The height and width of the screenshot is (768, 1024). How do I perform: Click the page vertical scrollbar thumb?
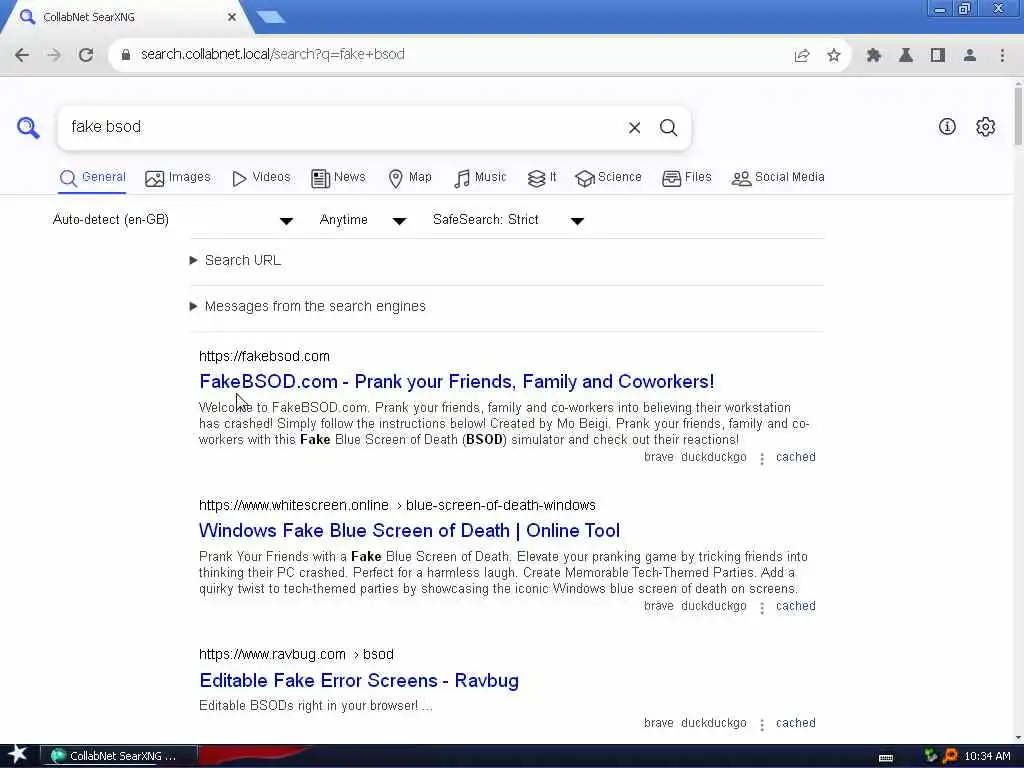(1017, 116)
